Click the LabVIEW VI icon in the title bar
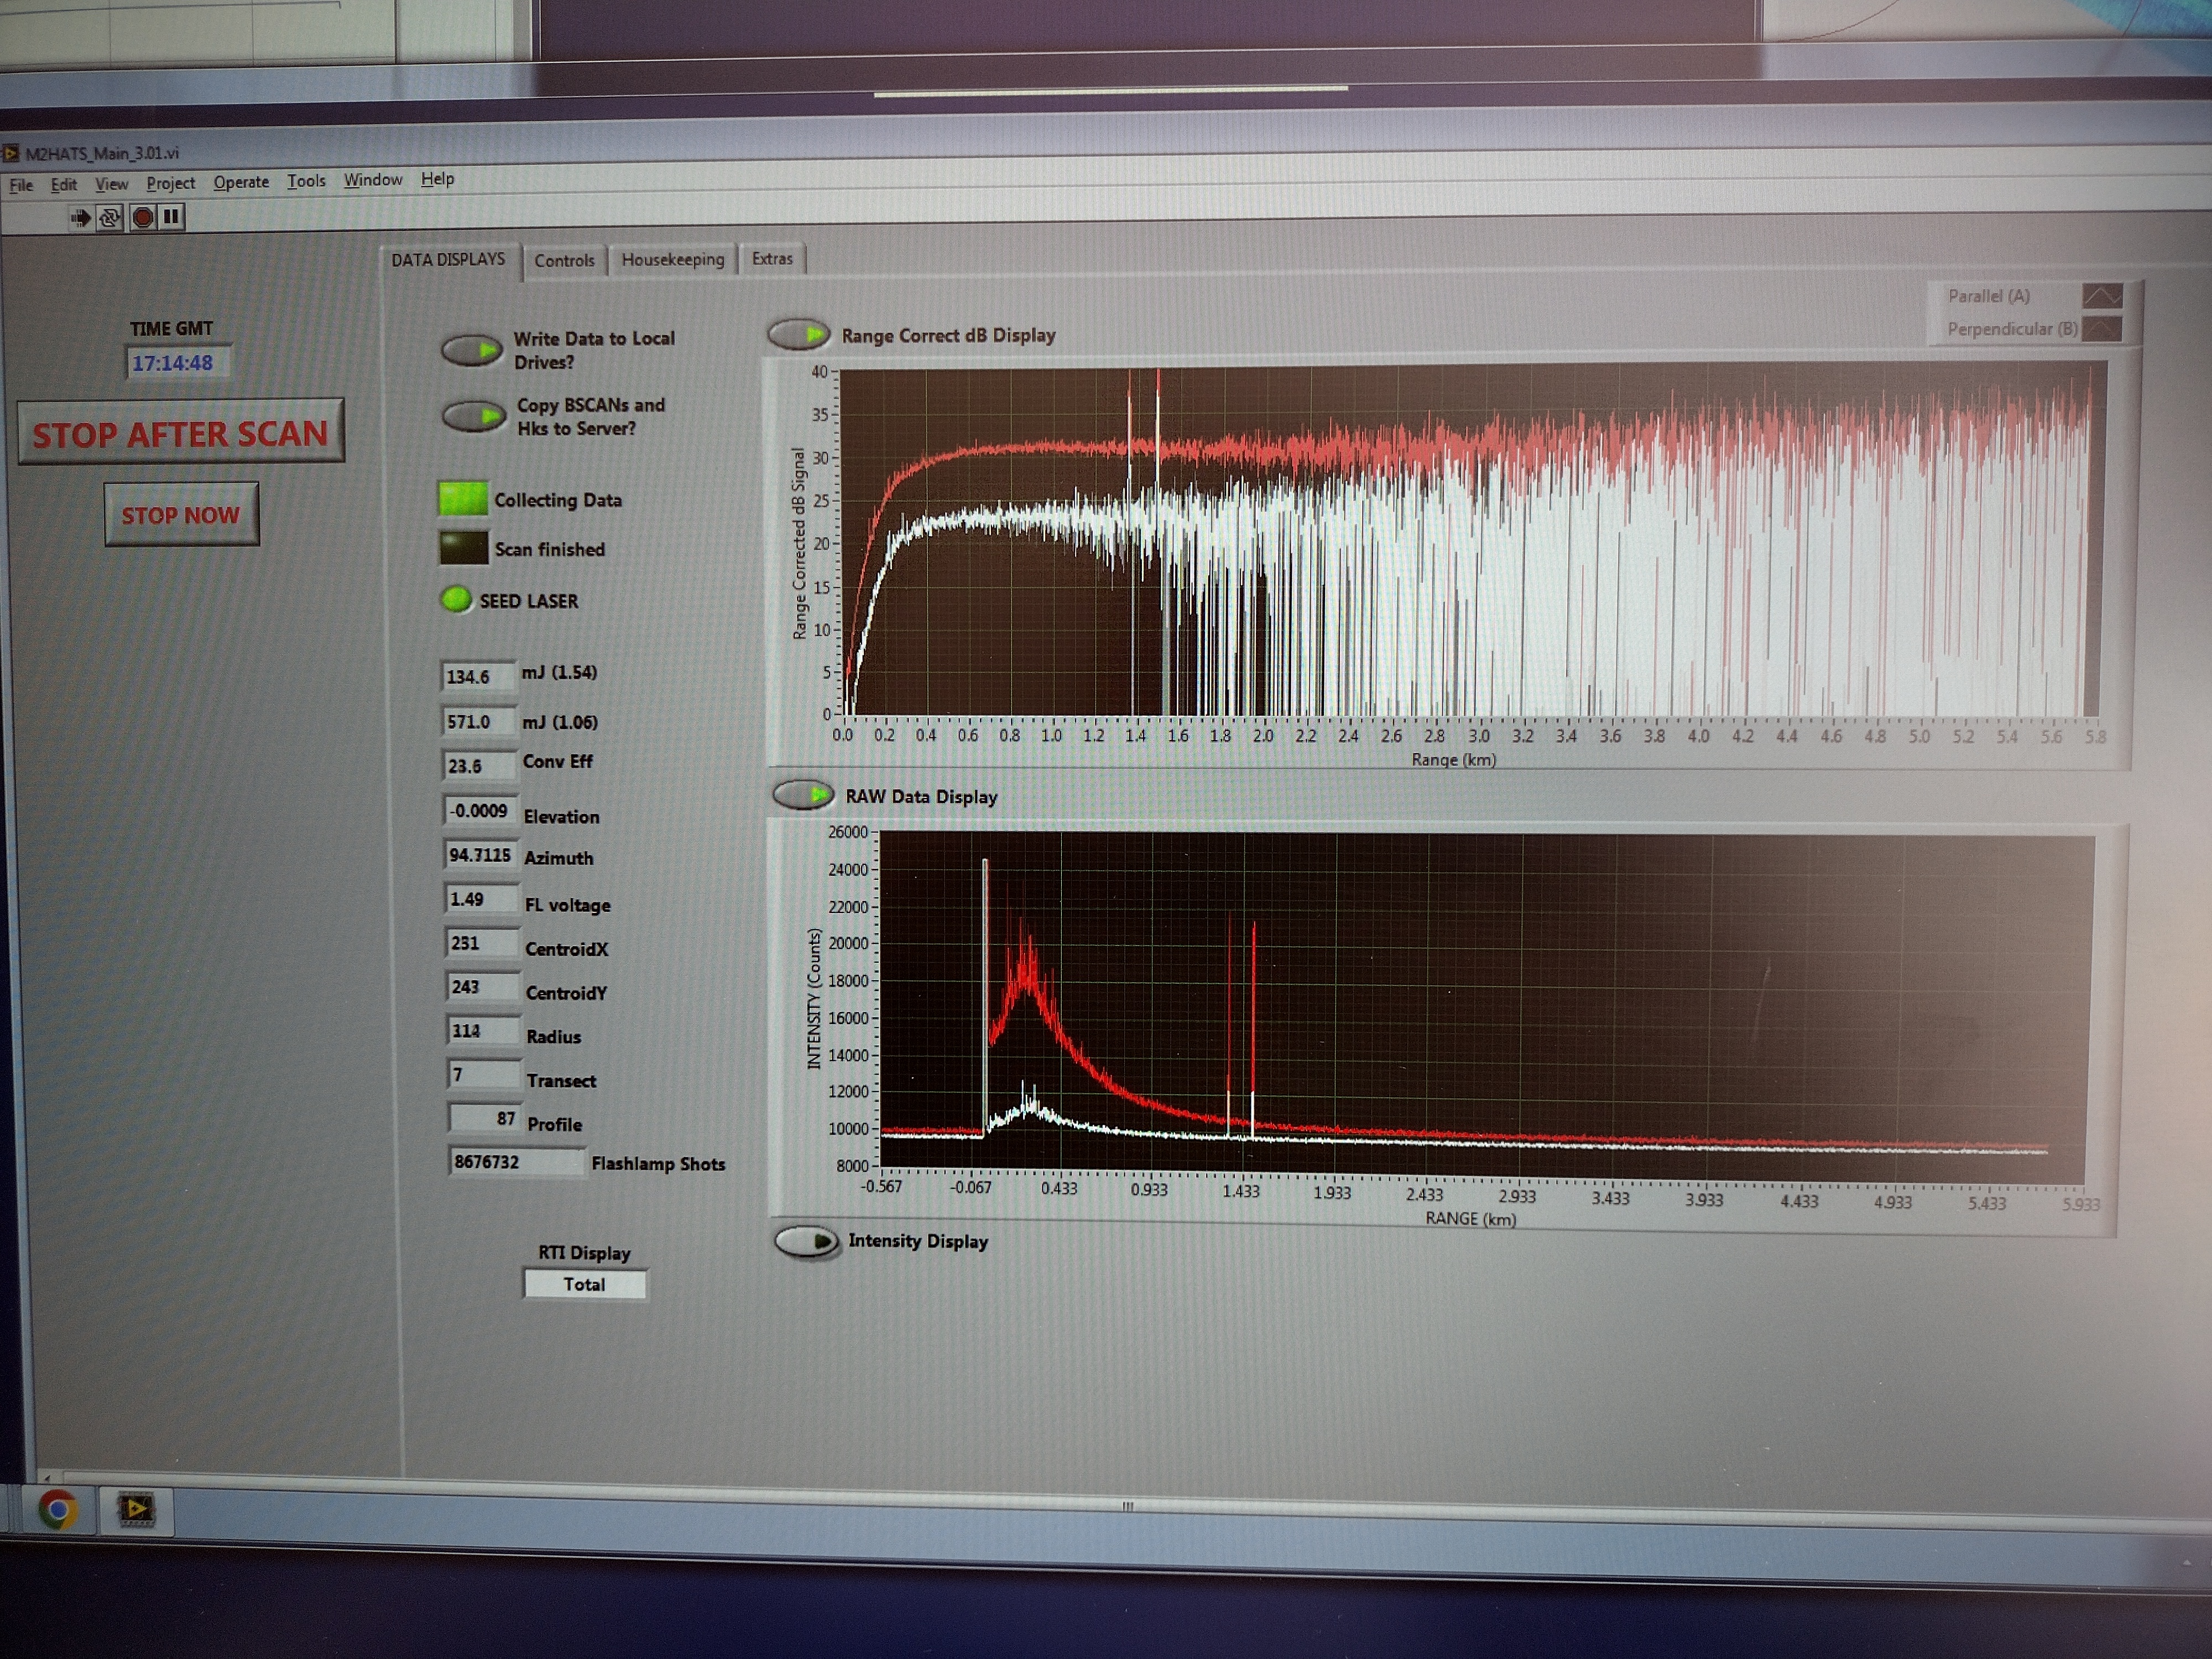This screenshot has width=2212, height=1659. [11, 153]
